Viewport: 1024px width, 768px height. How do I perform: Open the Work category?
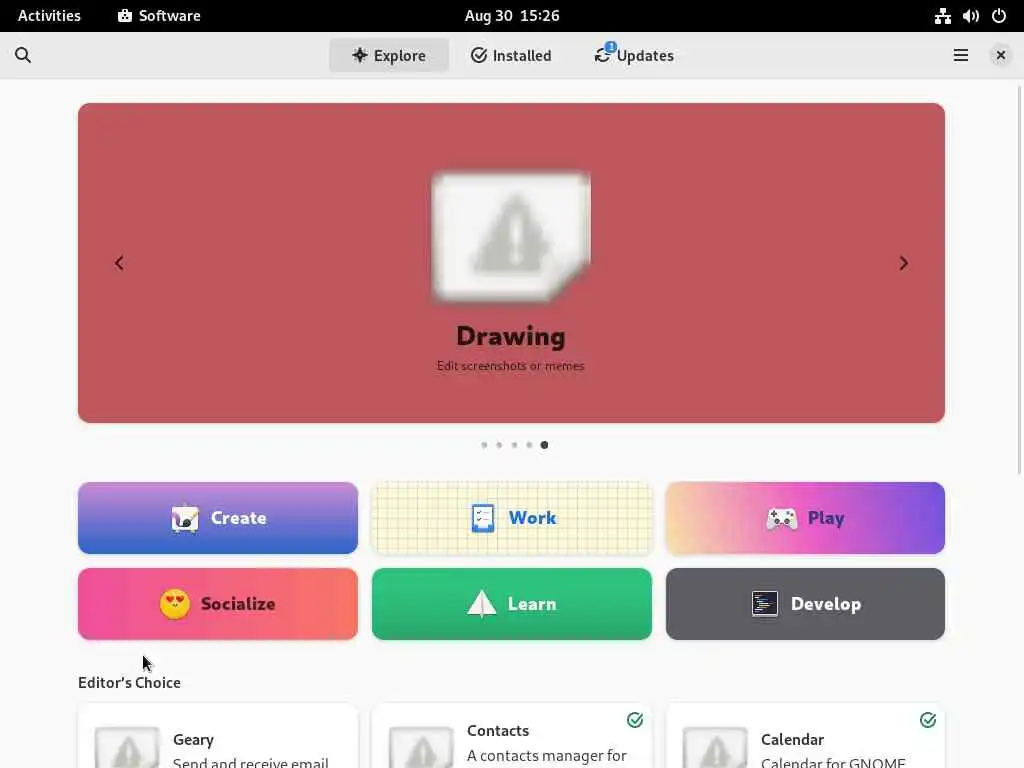click(x=511, y=518)
